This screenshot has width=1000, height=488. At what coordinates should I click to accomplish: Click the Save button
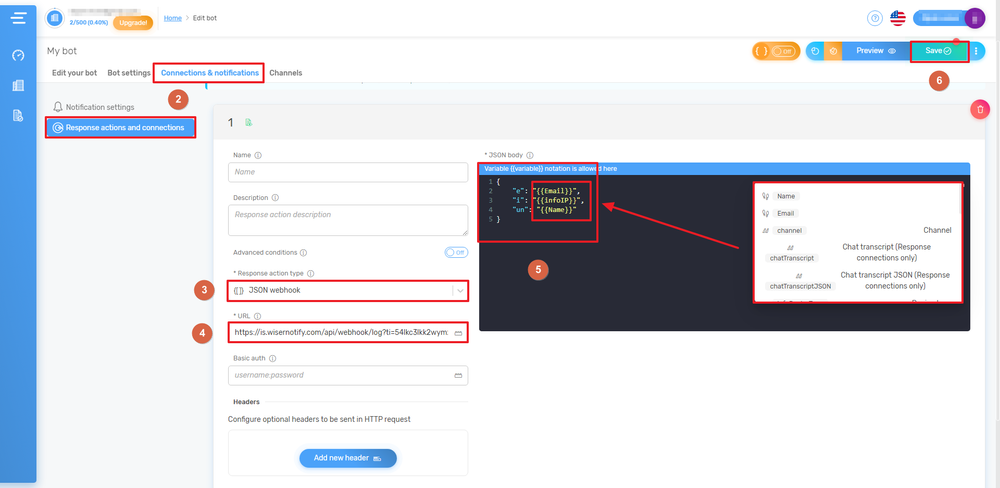click(938, 51)
